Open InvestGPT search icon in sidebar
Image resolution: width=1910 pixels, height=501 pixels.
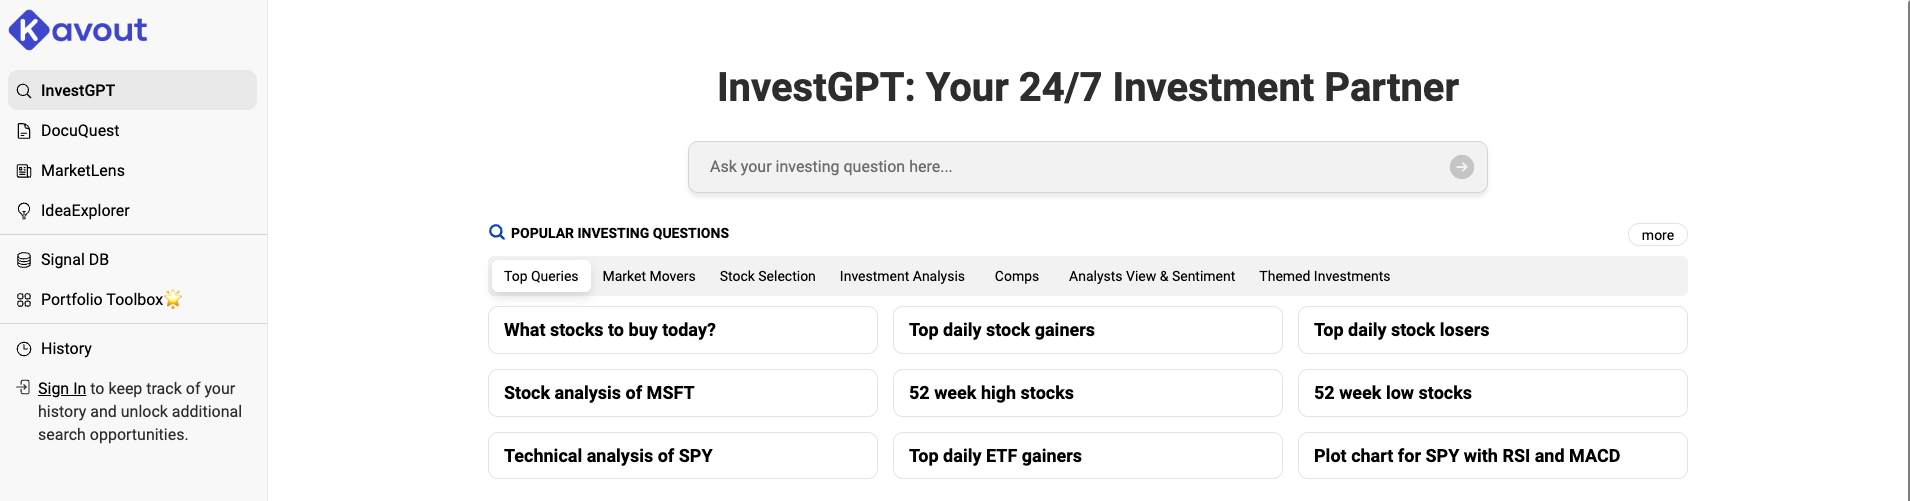[24, 91]
